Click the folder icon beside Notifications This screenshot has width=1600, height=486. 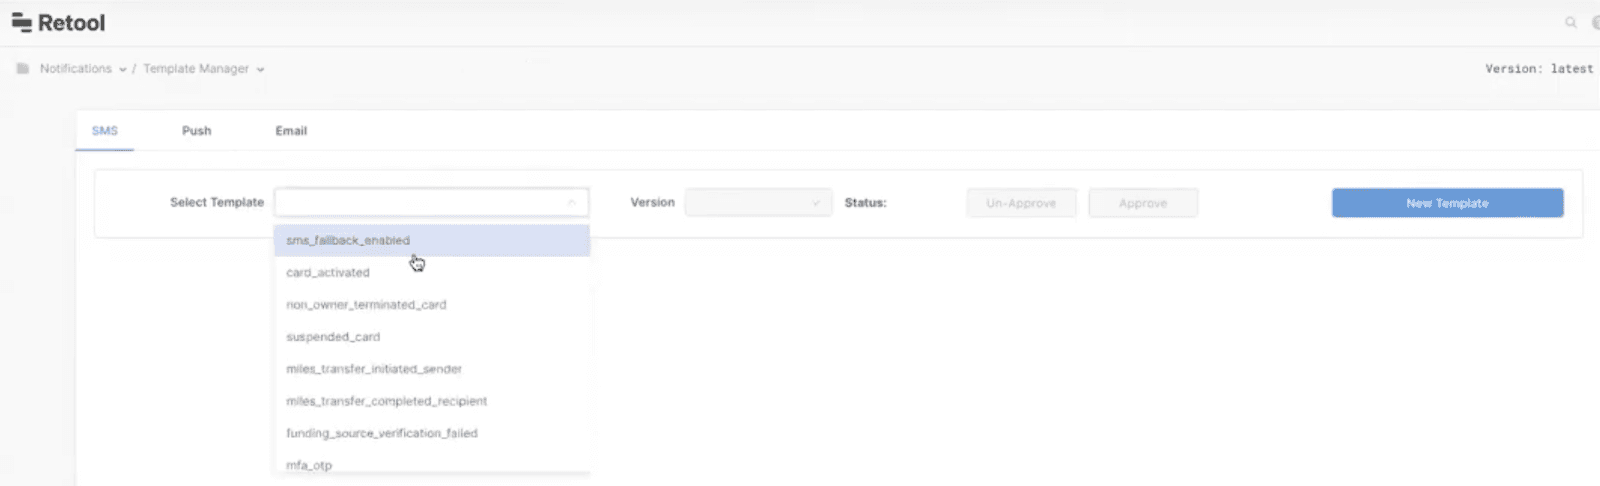coord(22,69)
